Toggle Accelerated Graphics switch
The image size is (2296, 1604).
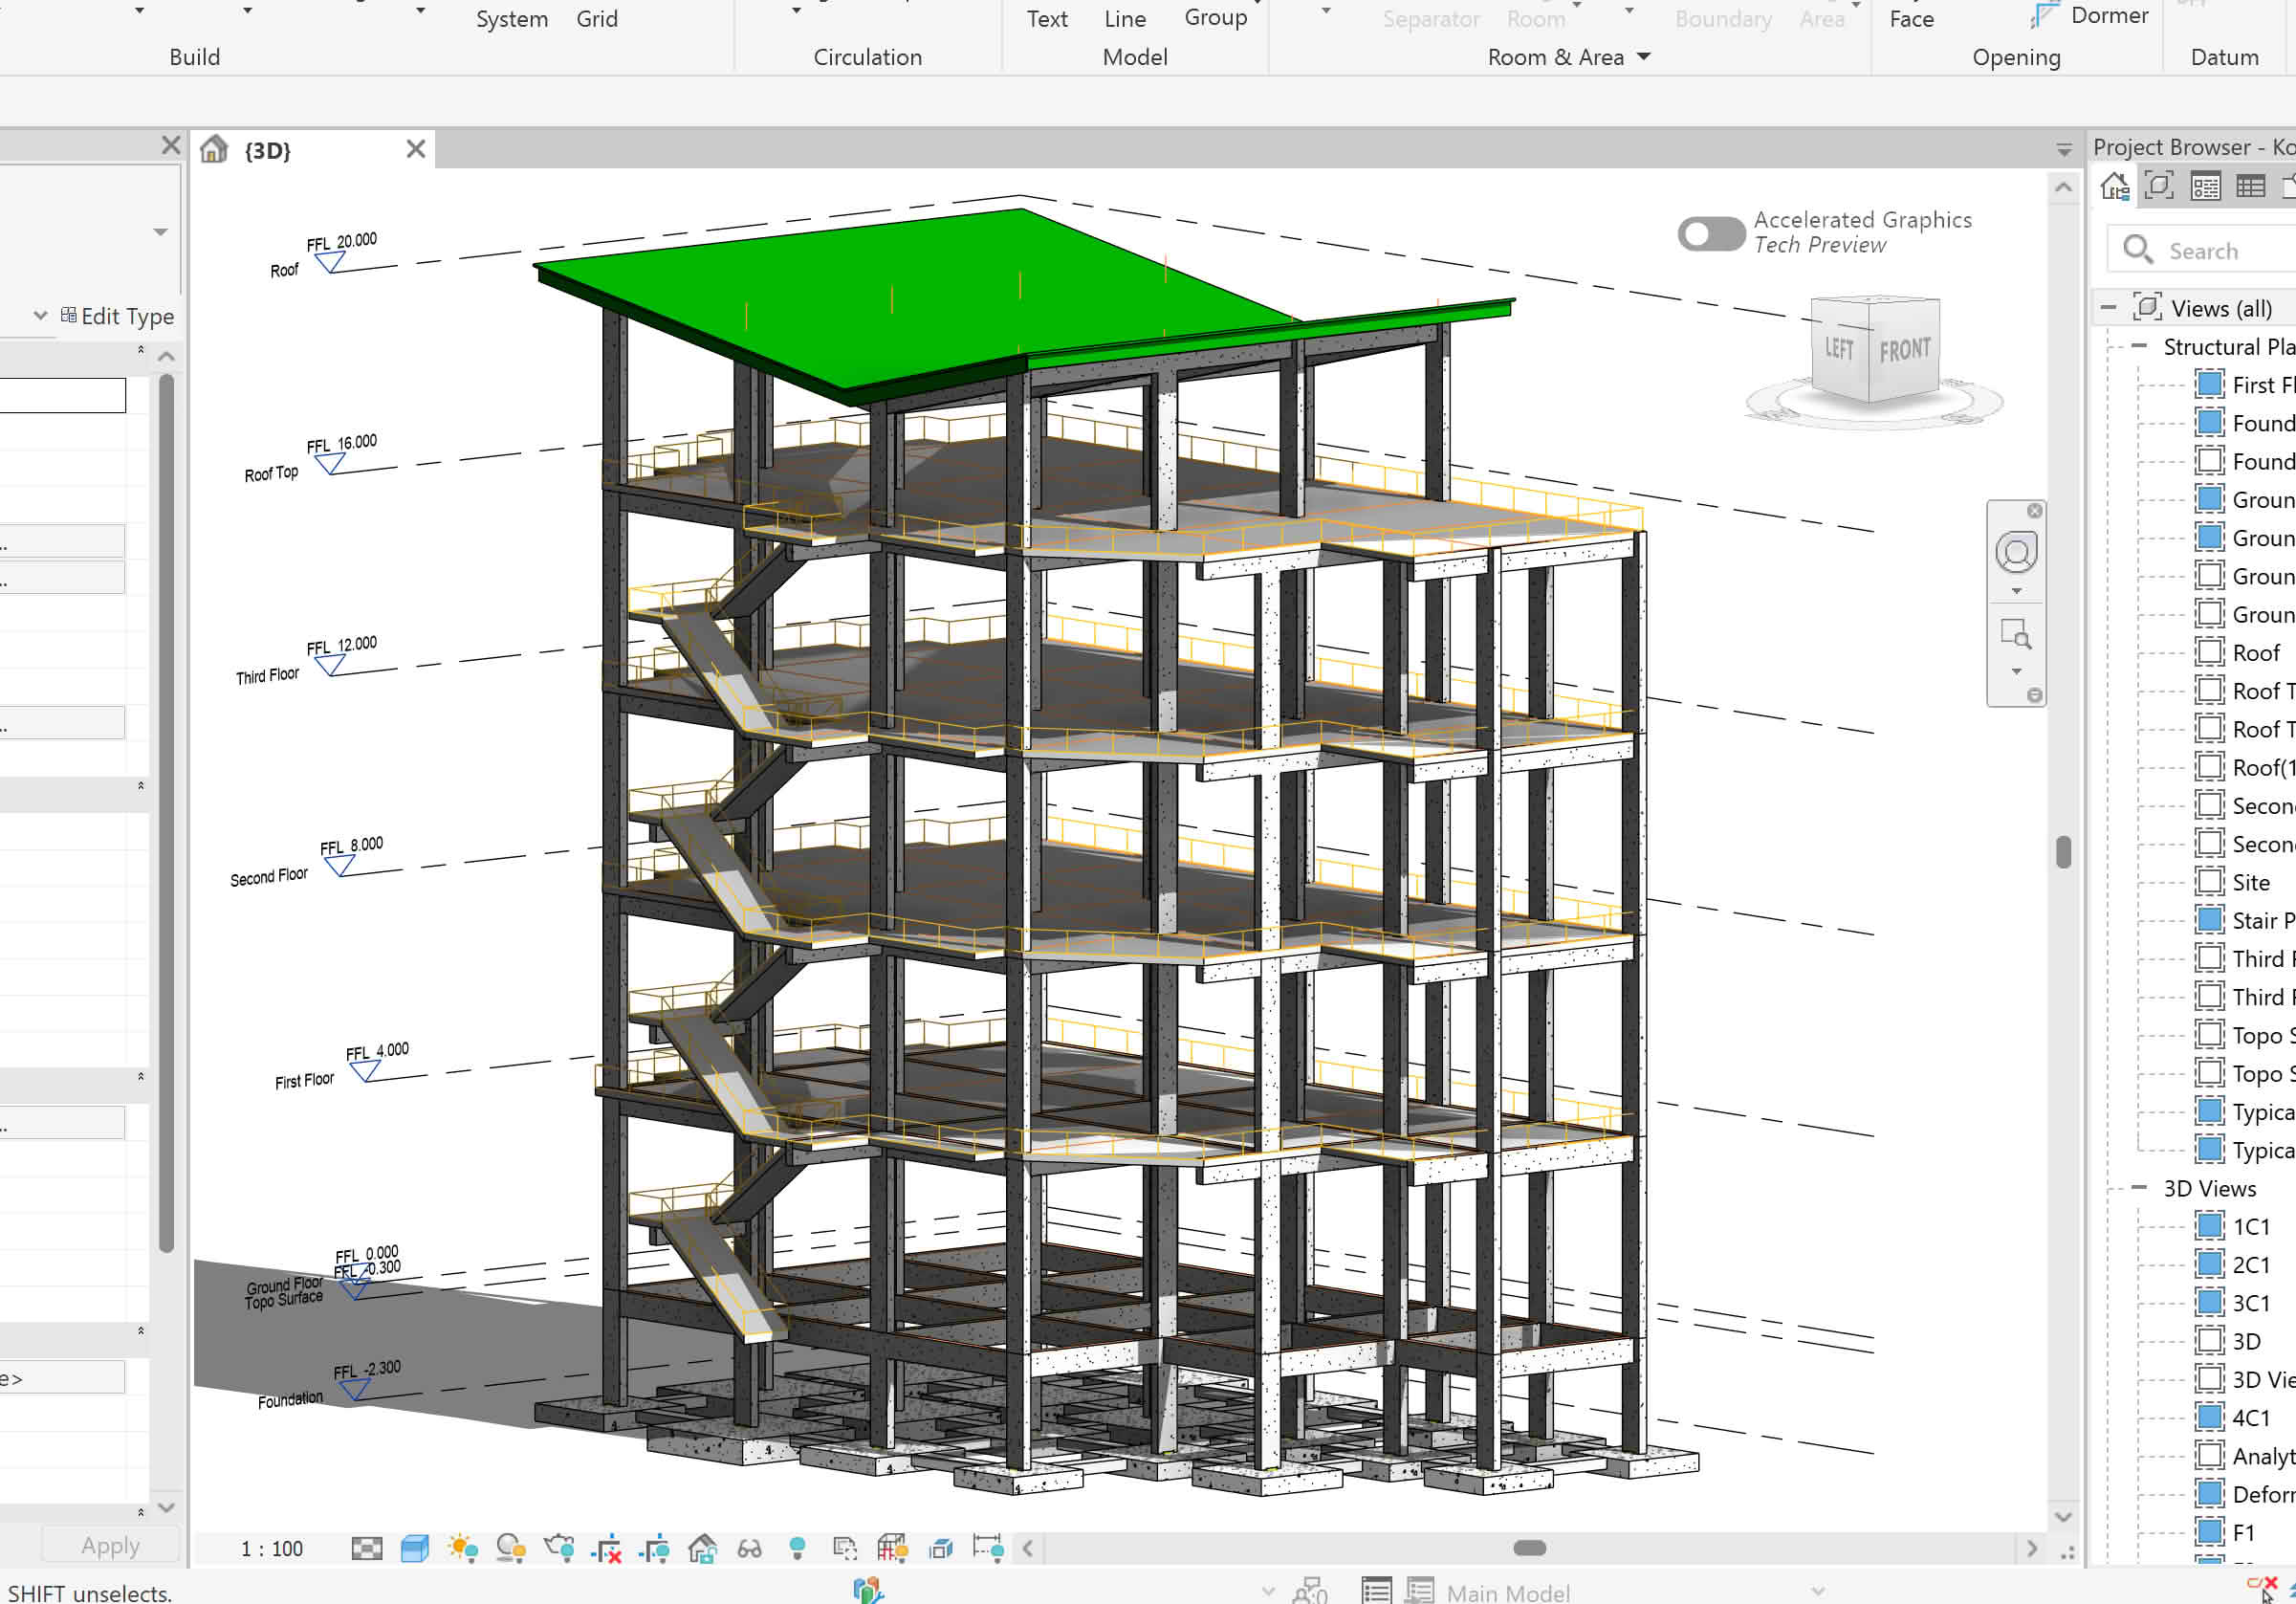1710,234
